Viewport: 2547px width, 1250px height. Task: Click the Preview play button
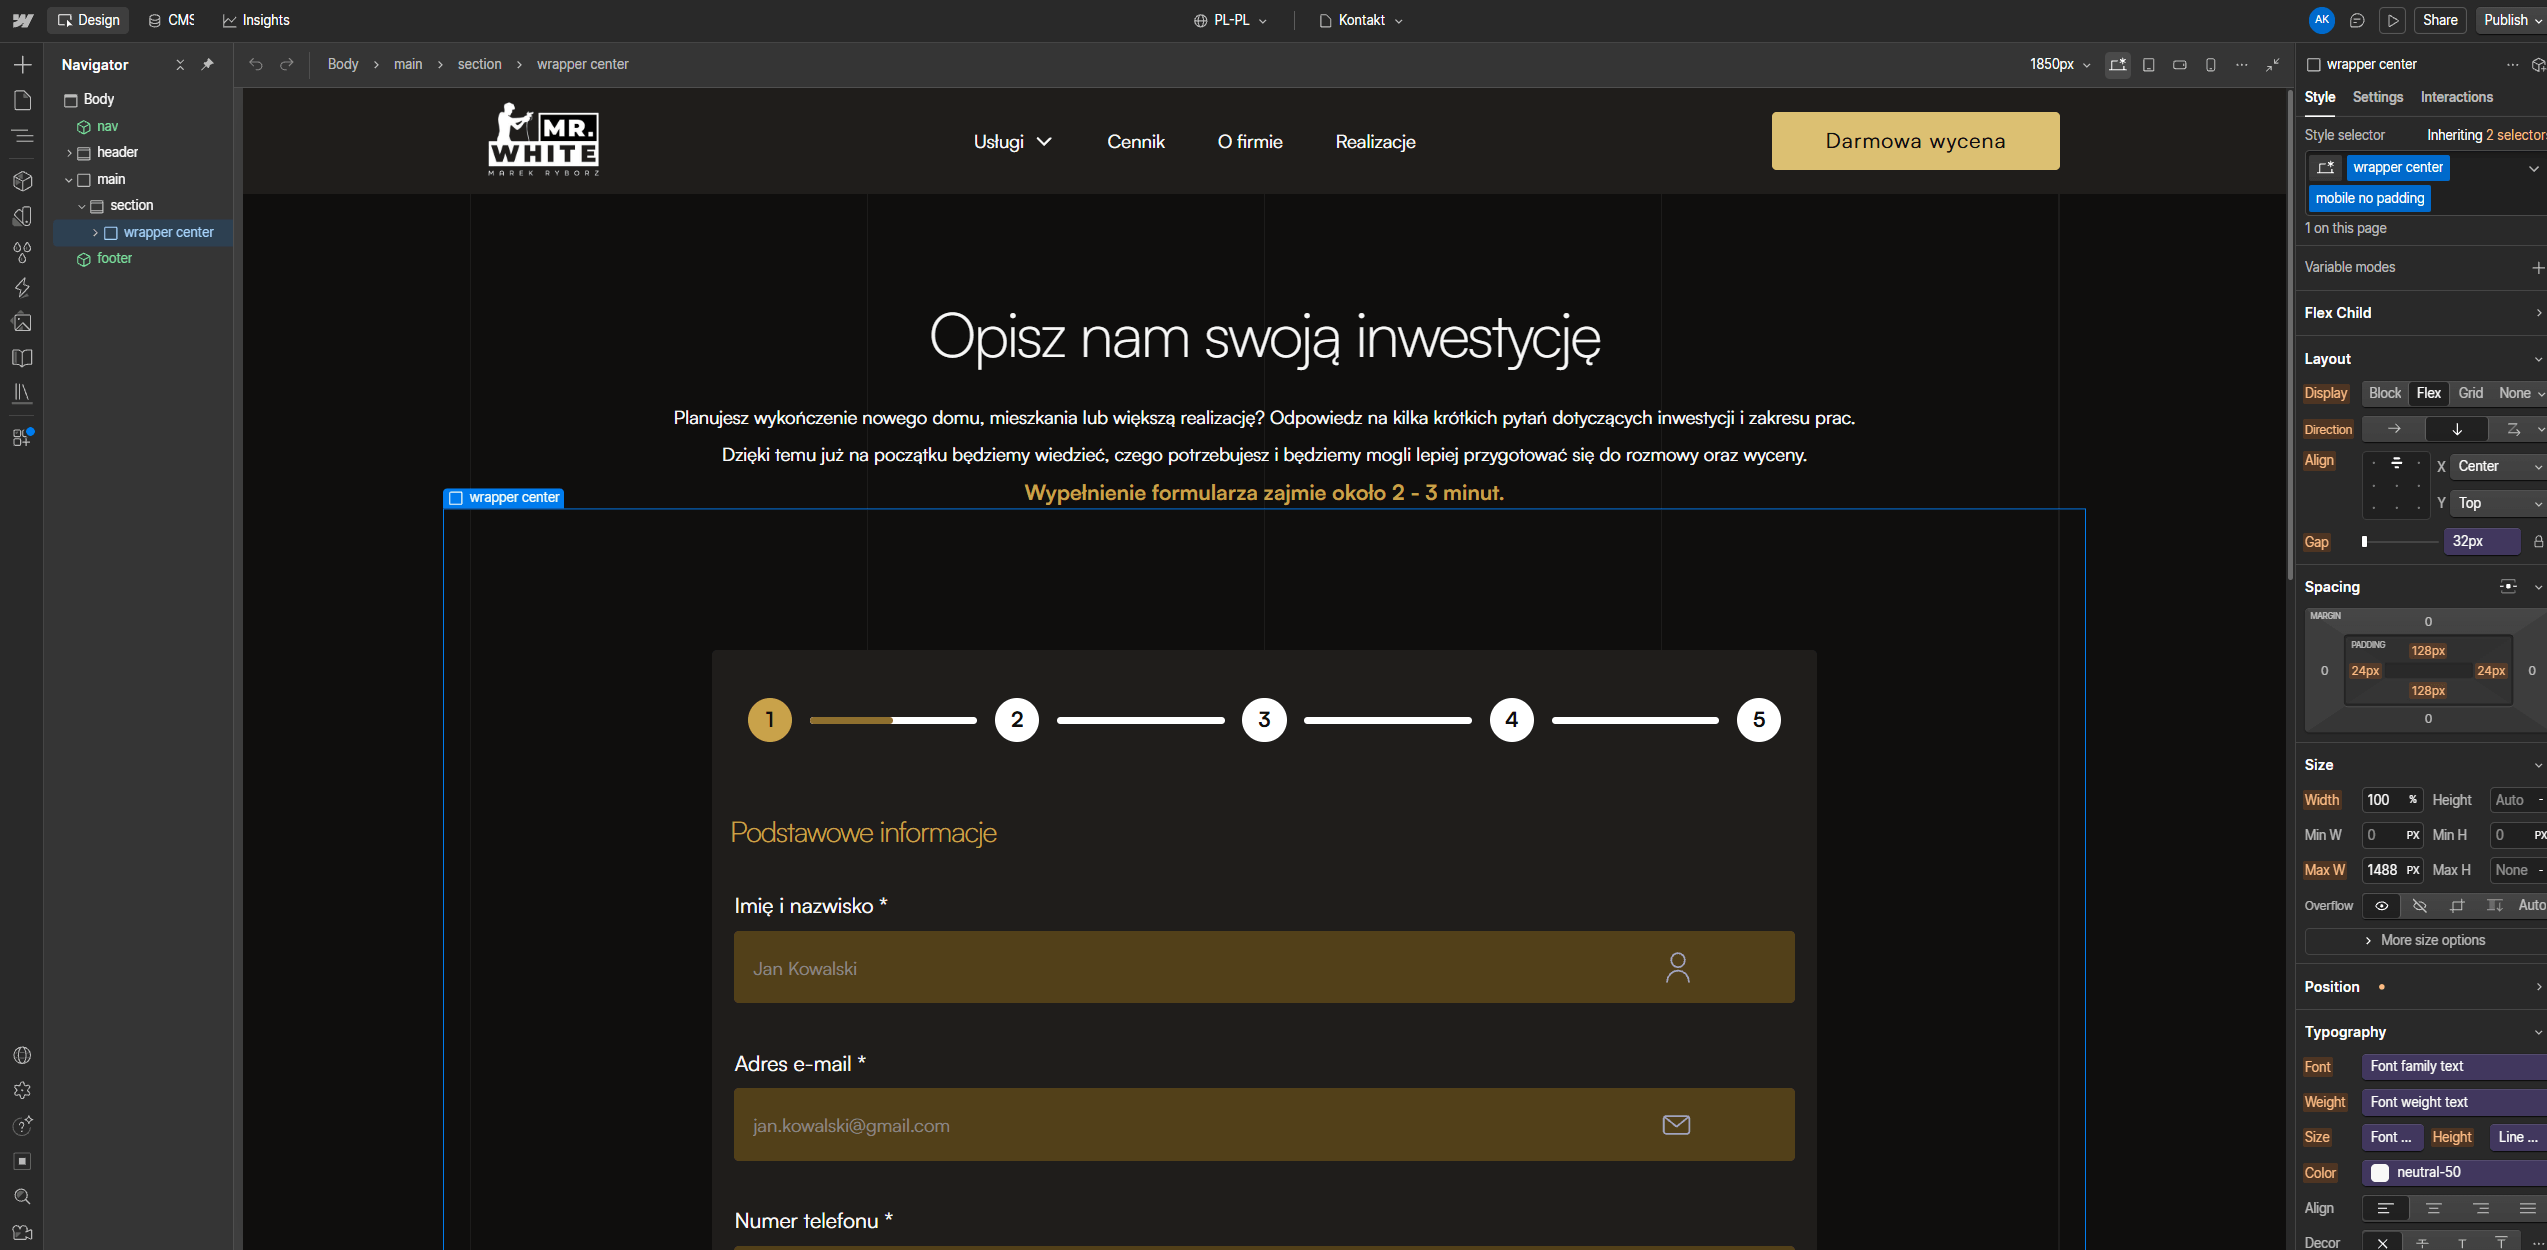click(x=2393, y=20)
